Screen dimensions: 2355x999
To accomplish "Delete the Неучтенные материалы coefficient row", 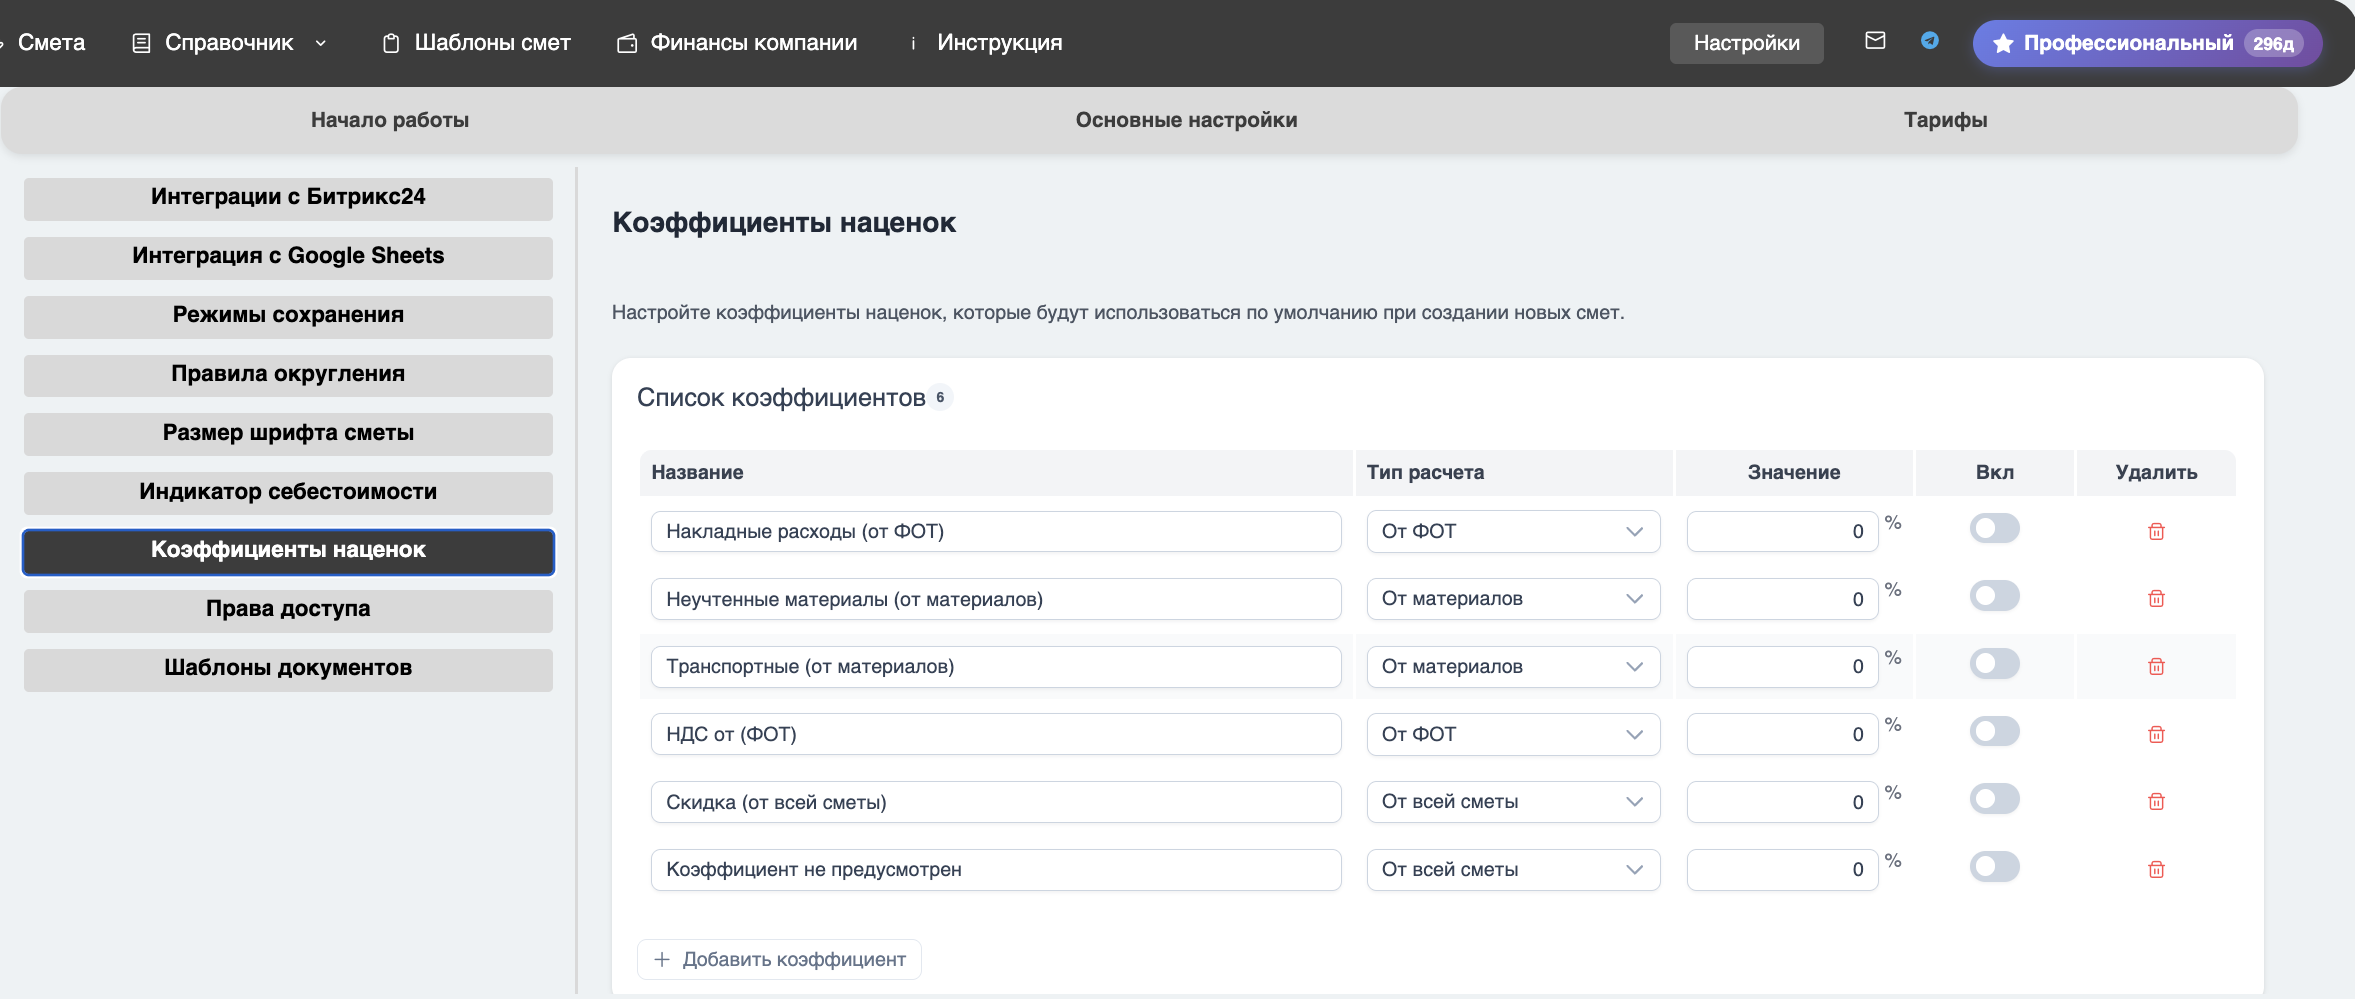I will point(2156,598).
